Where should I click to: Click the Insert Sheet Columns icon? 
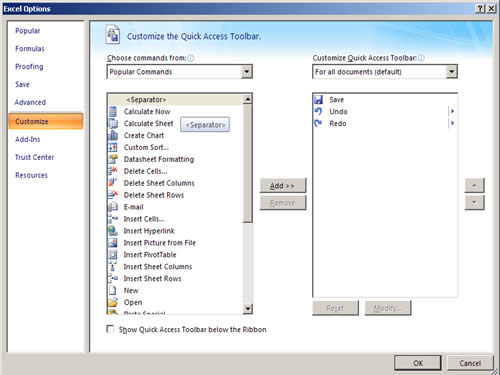[113, 267]
